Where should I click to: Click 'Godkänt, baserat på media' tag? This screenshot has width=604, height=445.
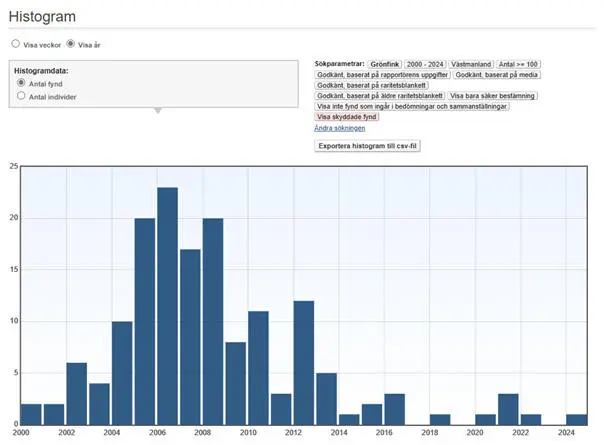click(495, 74)
